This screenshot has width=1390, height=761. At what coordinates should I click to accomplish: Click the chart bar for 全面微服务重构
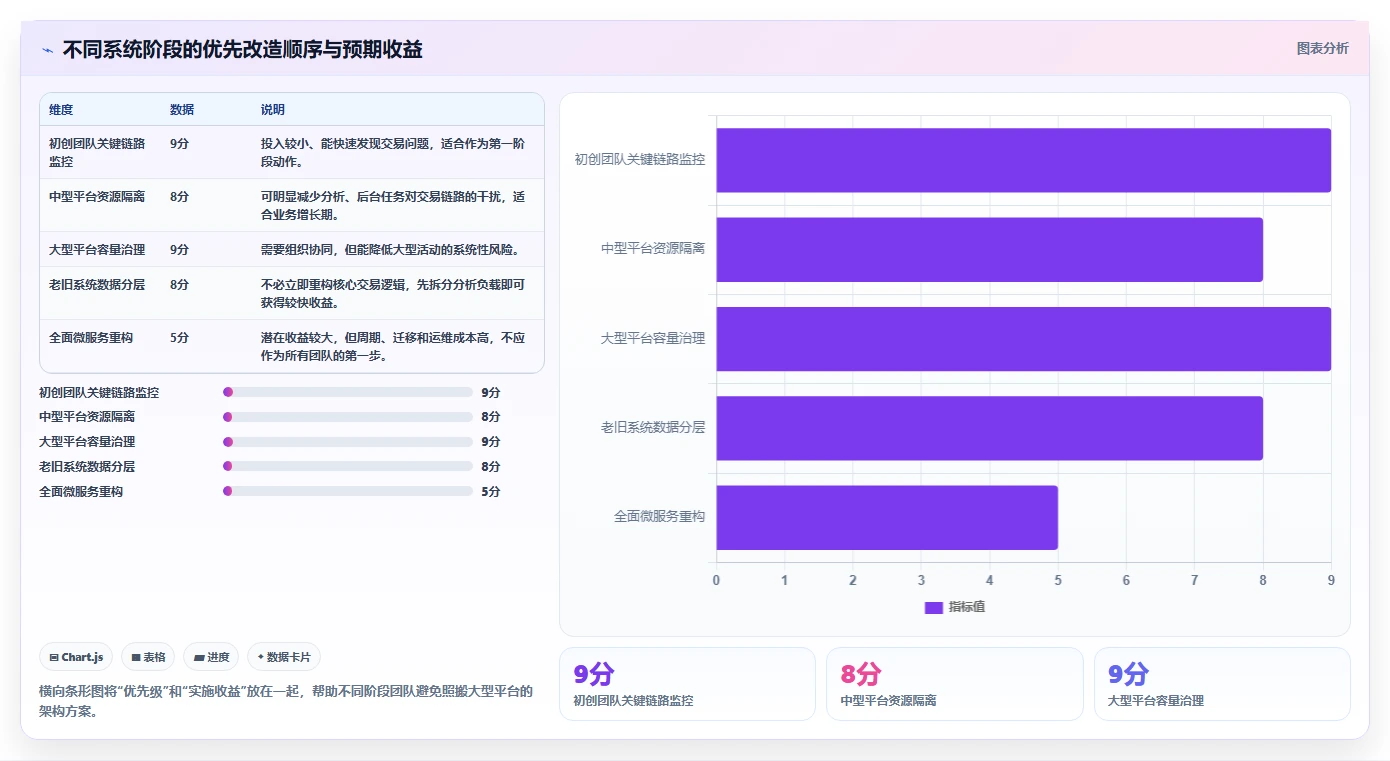(x=887, y=517)
